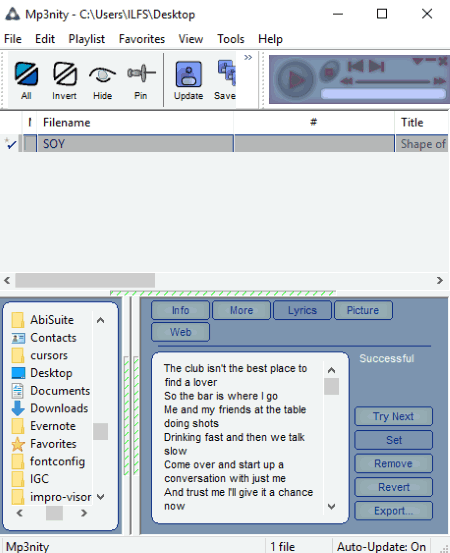The image size is (450, 553).
Task: Open the Help menu
Action: point(270,39)
